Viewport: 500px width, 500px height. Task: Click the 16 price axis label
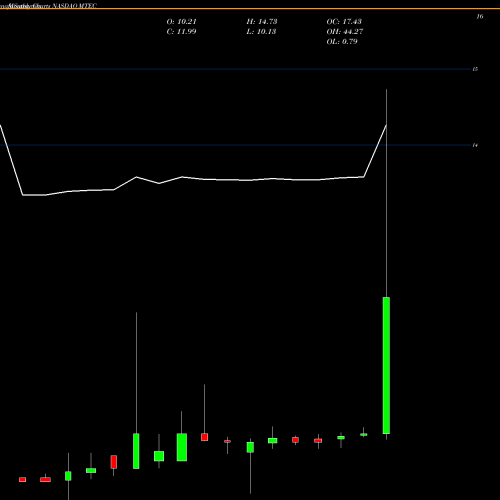(x=480, y=16)
